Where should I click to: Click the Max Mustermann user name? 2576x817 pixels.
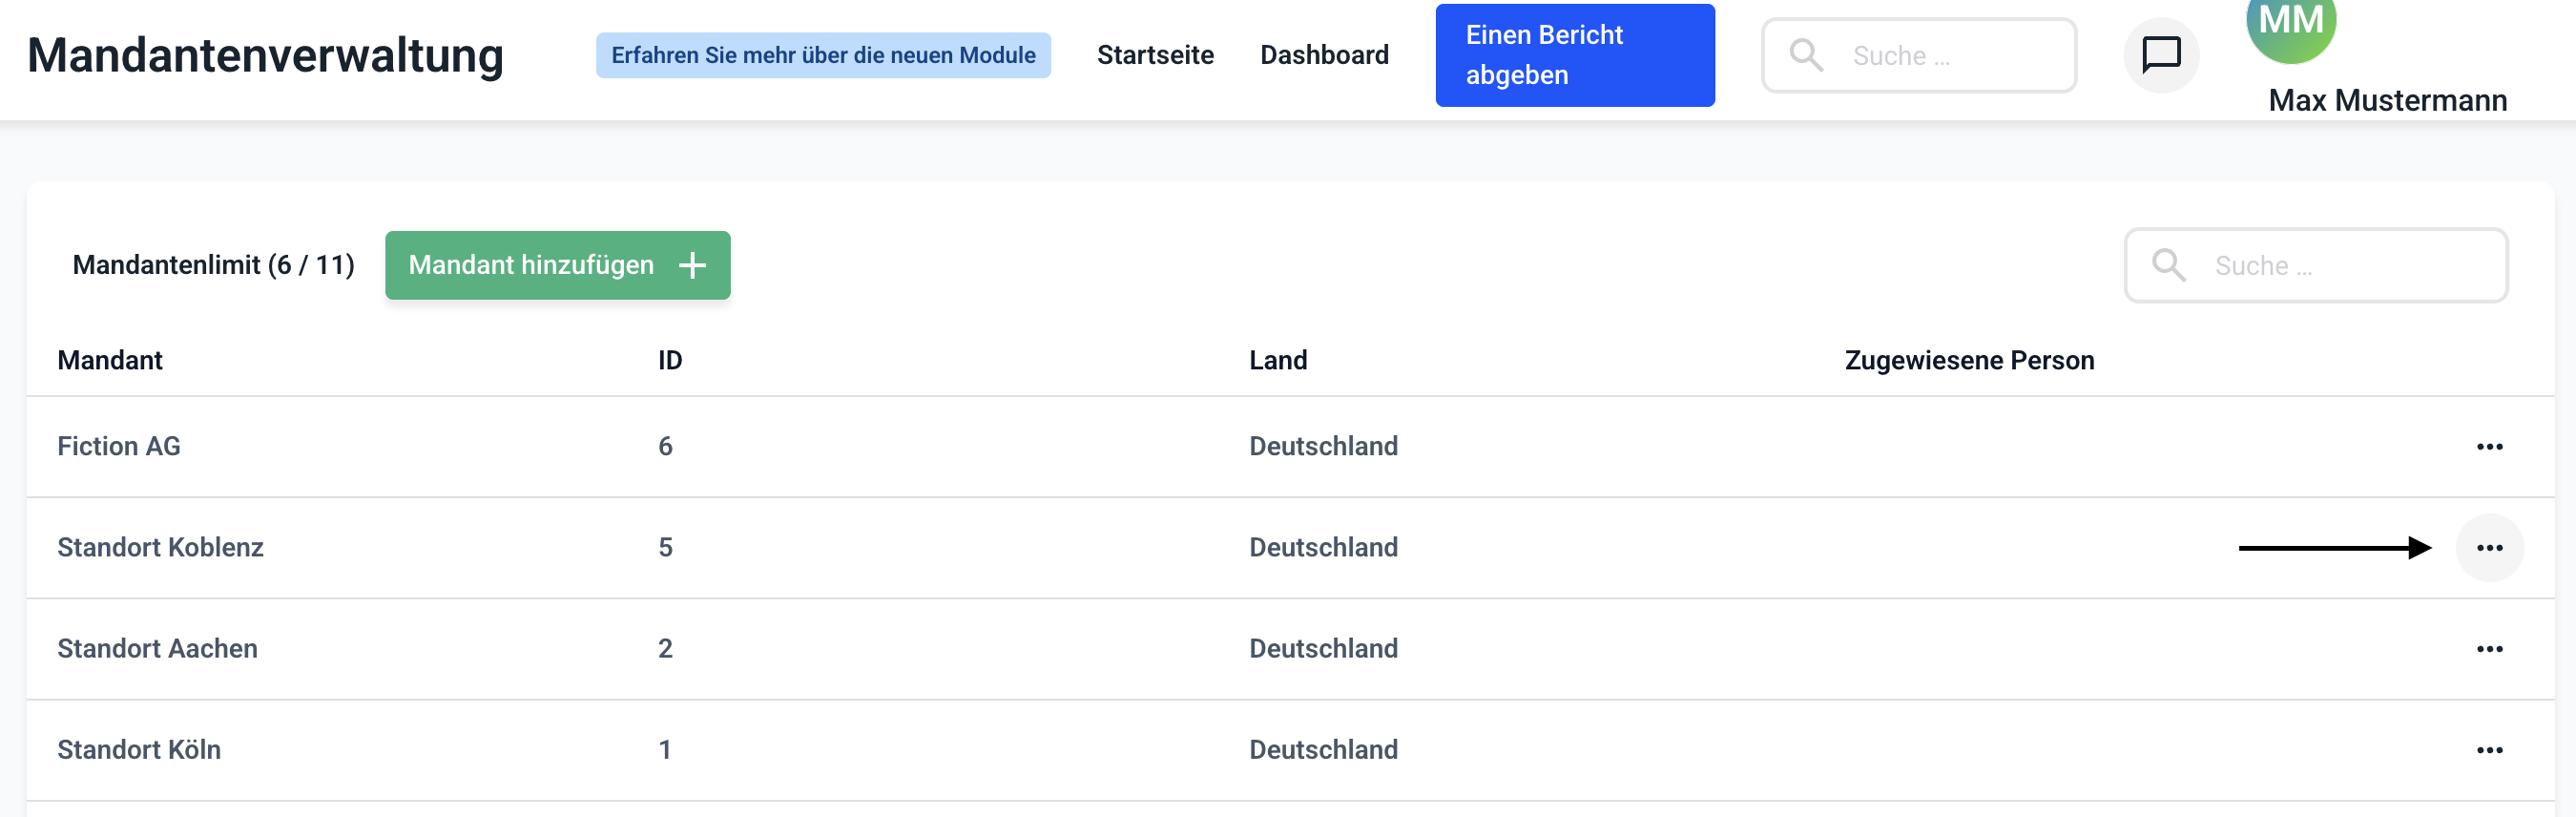click(x=2387, y=100)
